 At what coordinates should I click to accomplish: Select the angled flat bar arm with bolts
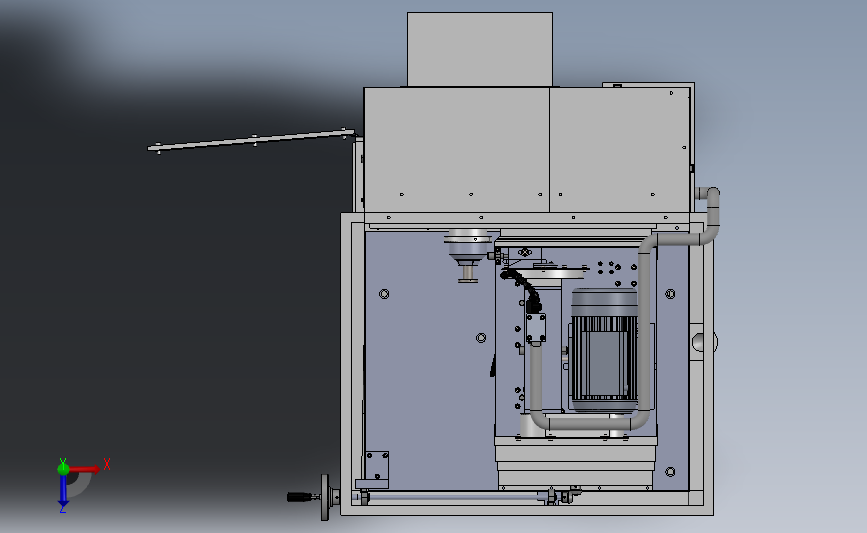(252, 140)
